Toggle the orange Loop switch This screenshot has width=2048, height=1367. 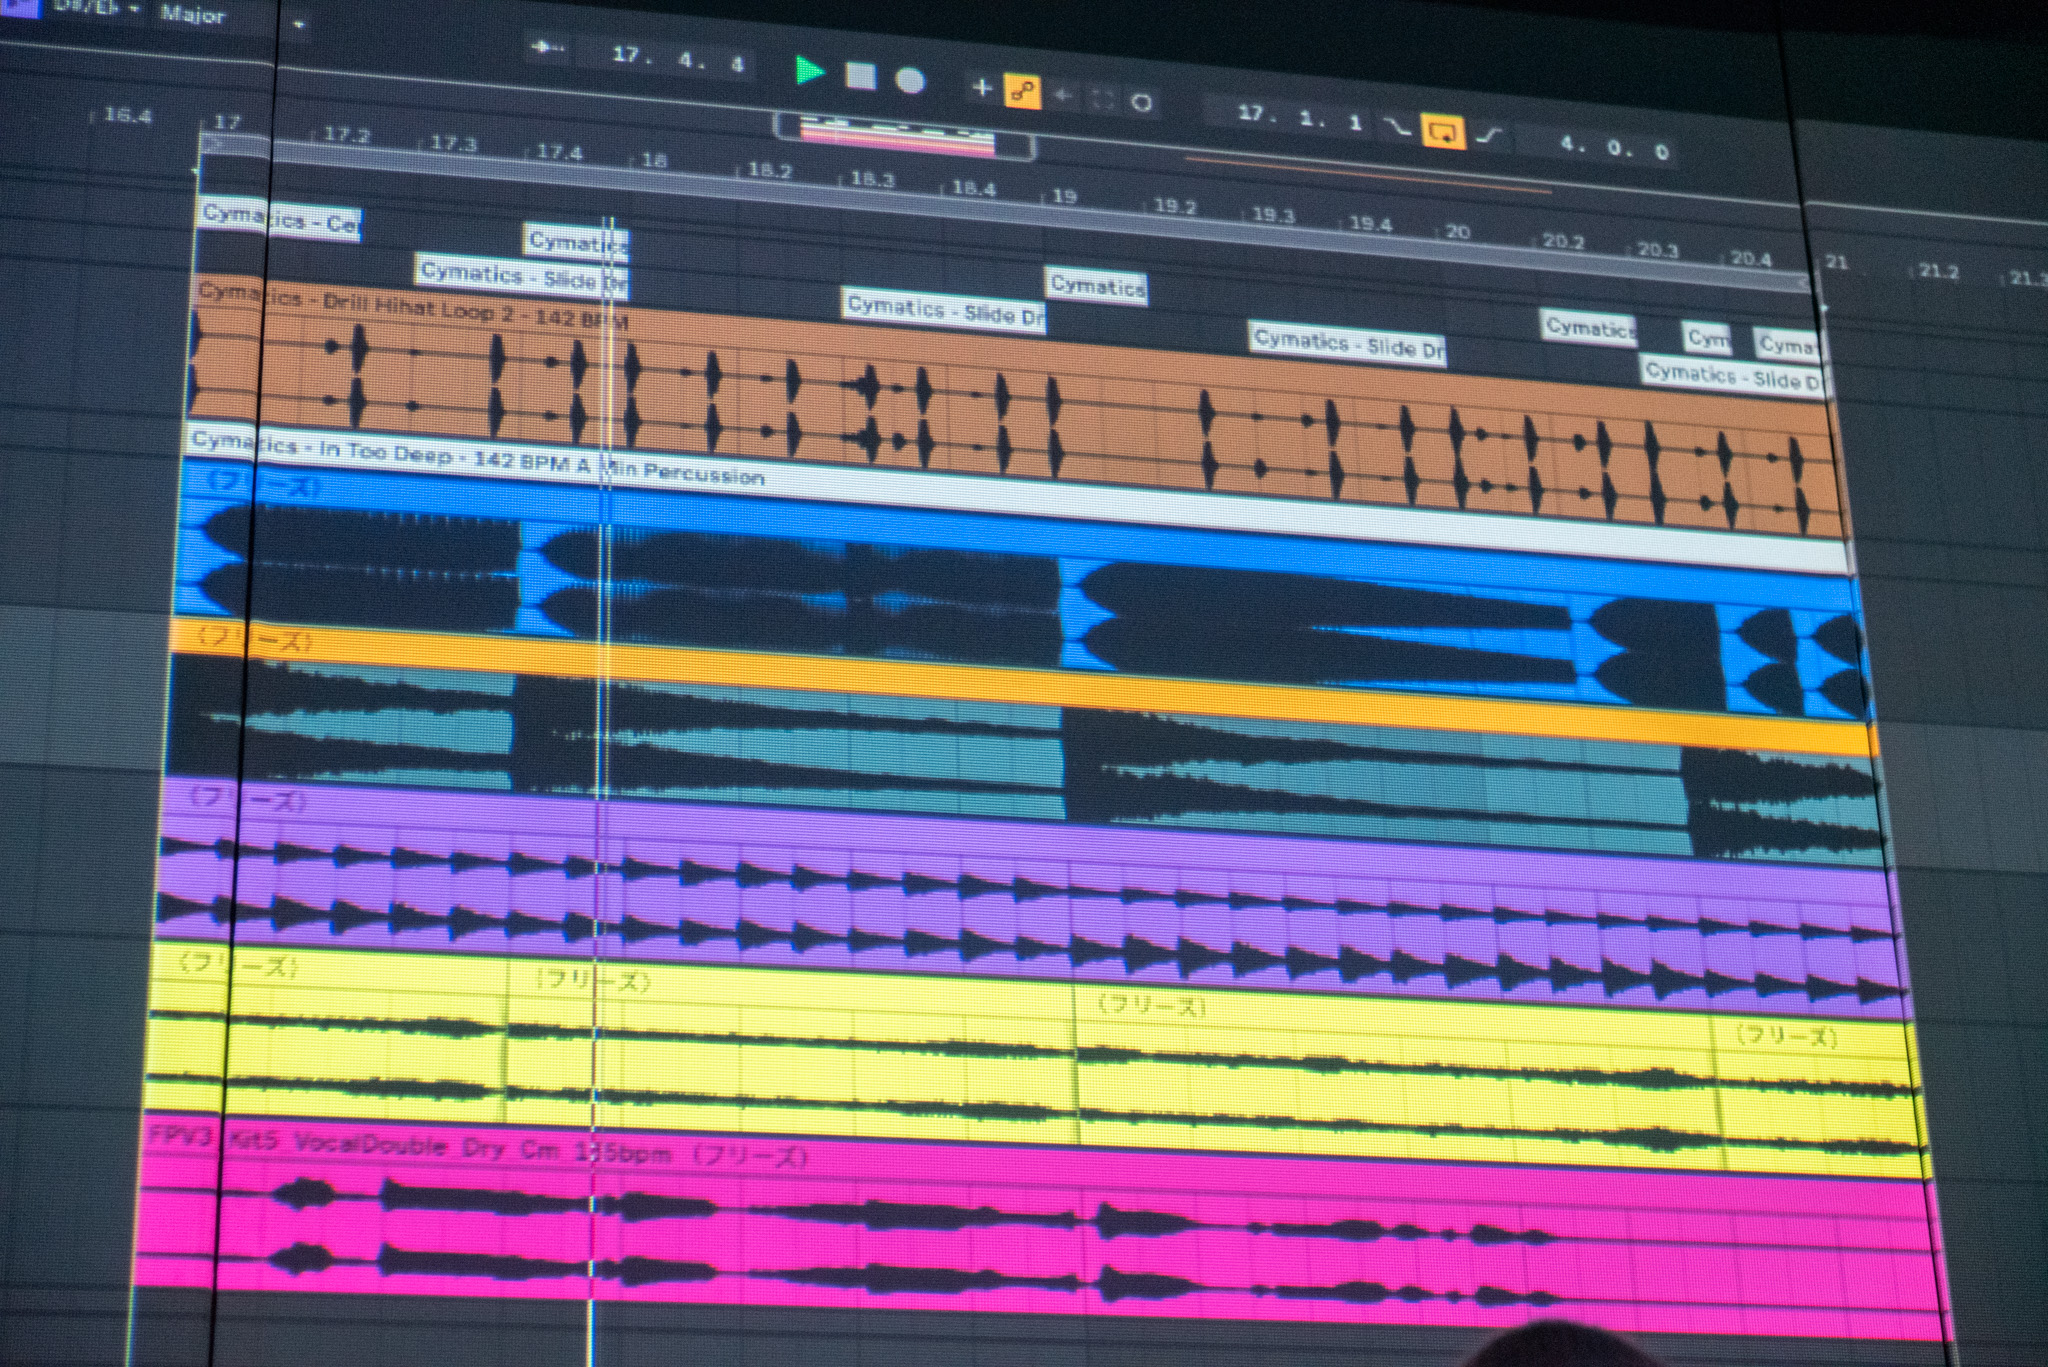1442,131
